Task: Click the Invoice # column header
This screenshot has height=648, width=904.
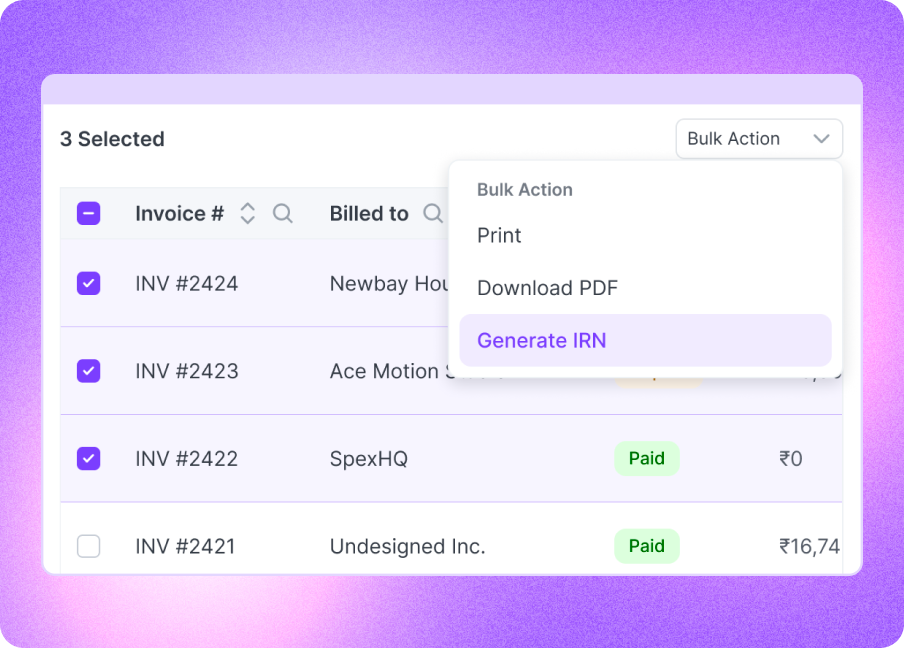Action: tap(179, 213)
